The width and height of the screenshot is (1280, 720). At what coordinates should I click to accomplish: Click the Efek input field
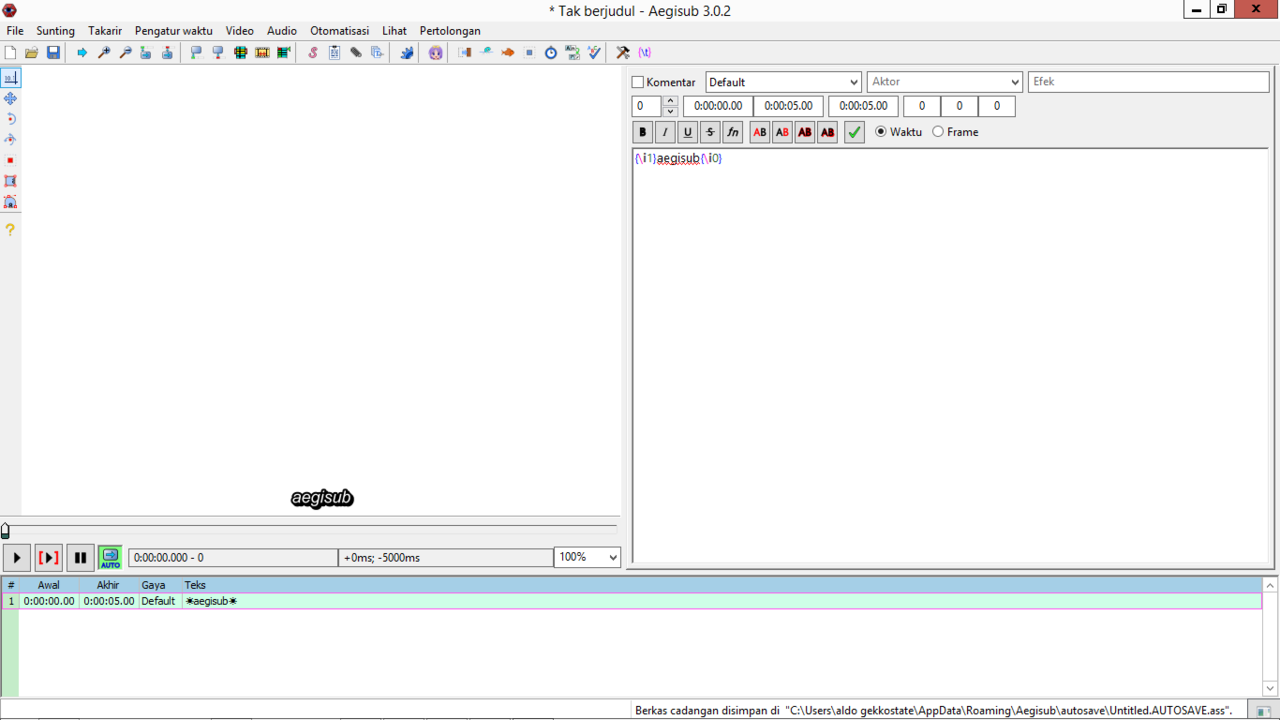[1149, 82]
